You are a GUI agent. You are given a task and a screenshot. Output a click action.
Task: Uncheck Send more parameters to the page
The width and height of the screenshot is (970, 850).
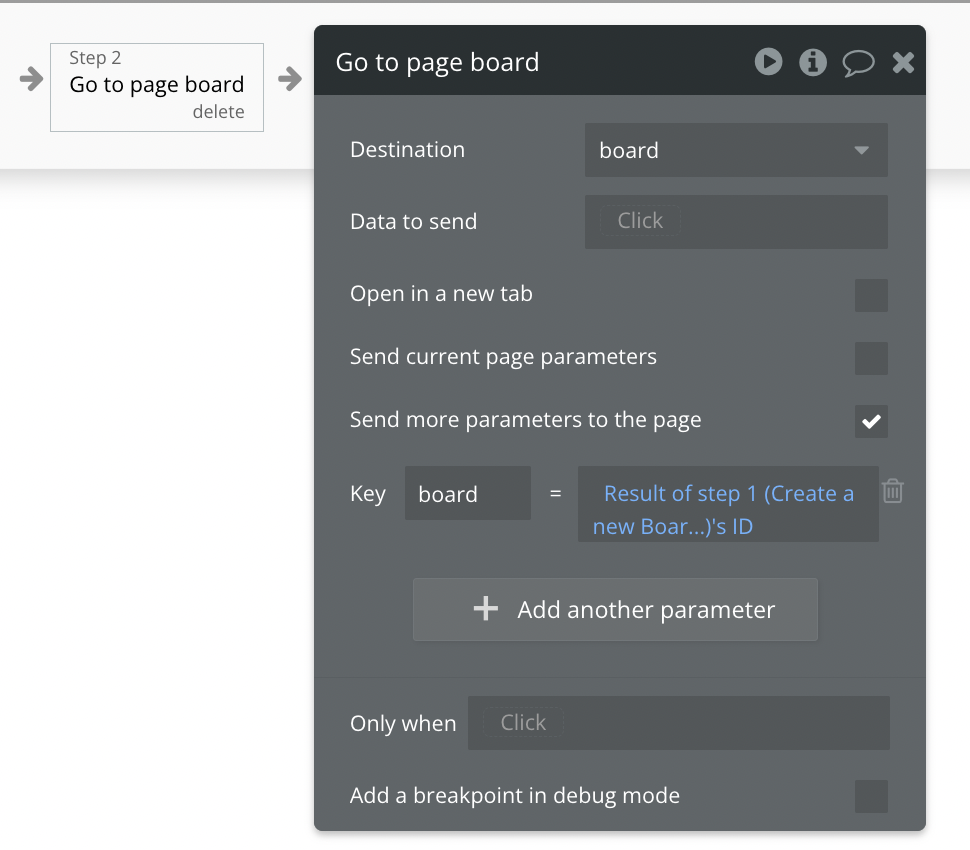click(871, 421)
